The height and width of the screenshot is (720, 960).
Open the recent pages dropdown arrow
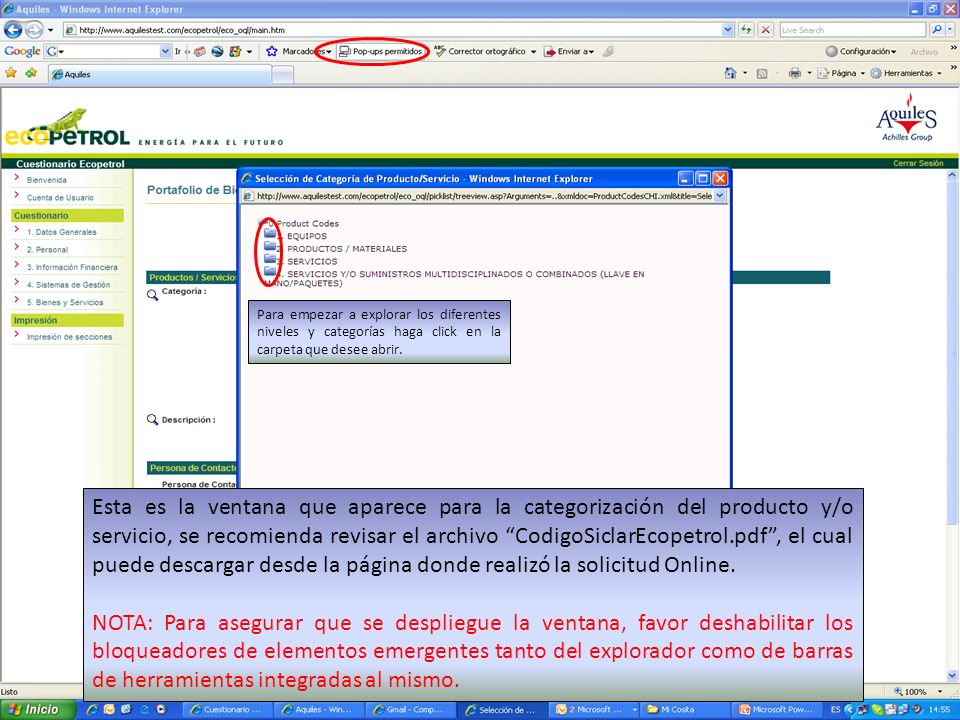pos(50,29)
